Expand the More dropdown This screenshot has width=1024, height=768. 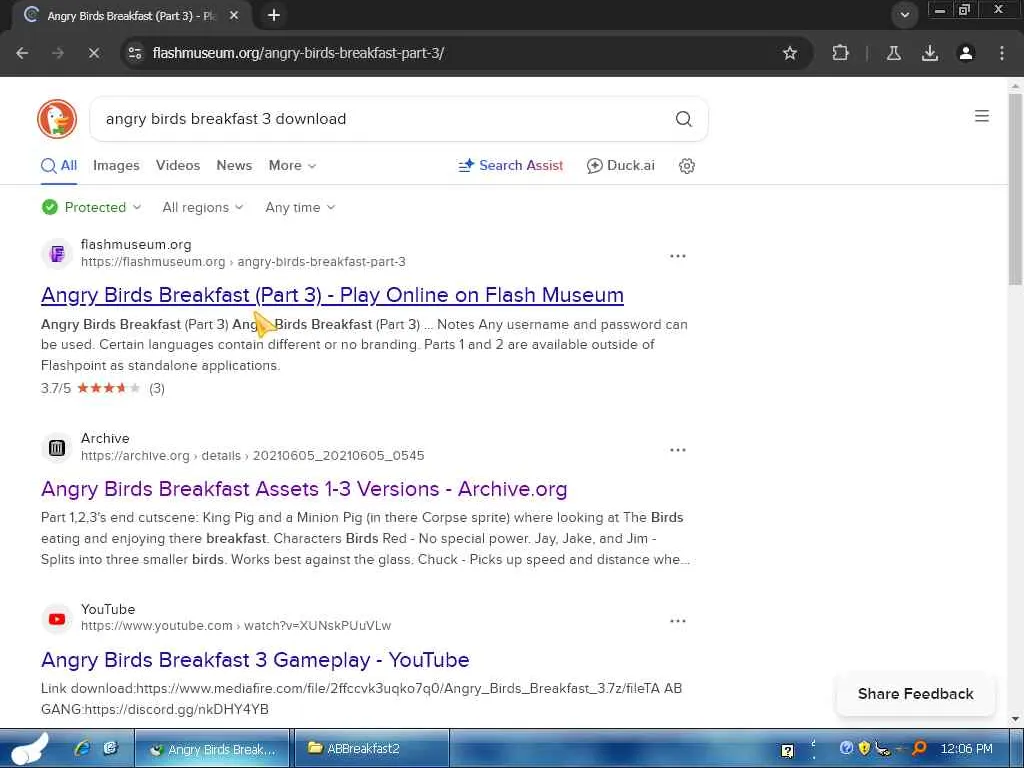(x=292, y=166)
